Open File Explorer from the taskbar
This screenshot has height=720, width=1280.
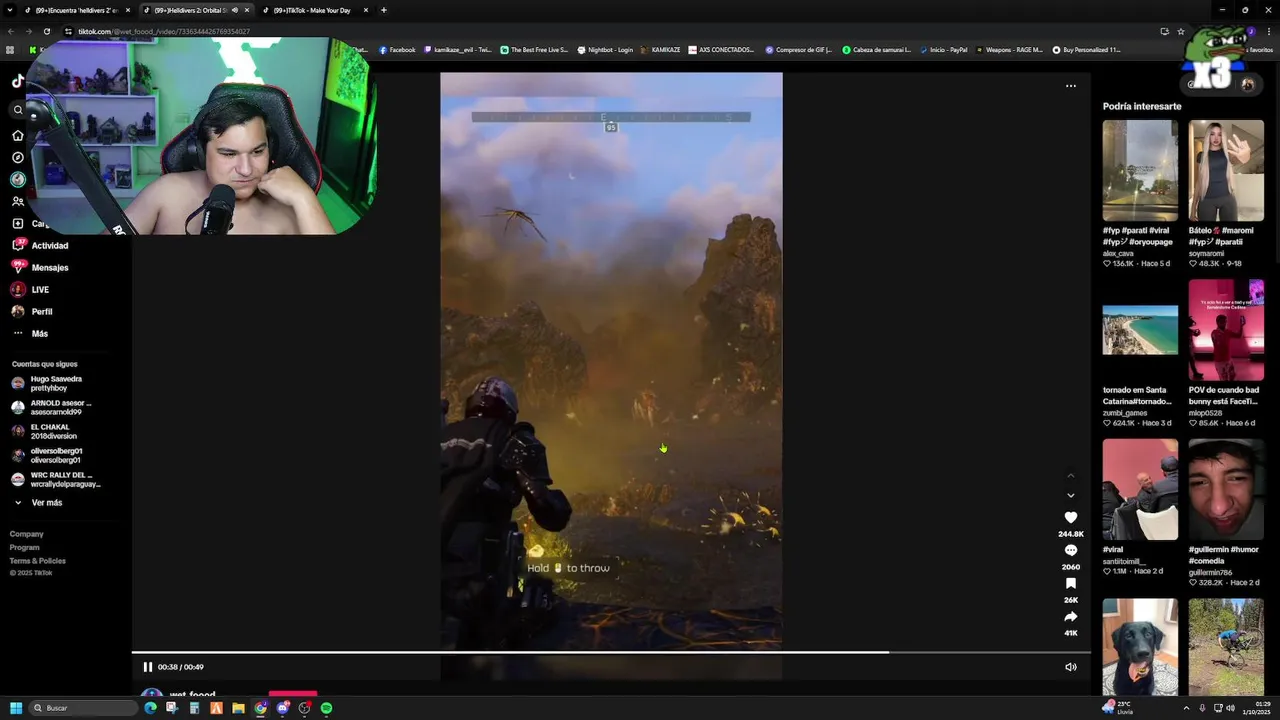tap(238, 708)
